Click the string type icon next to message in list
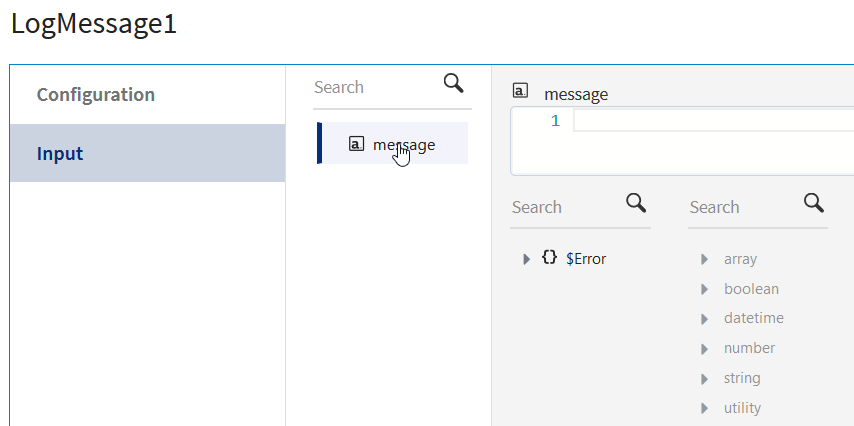854x426 pixels. 357,144
